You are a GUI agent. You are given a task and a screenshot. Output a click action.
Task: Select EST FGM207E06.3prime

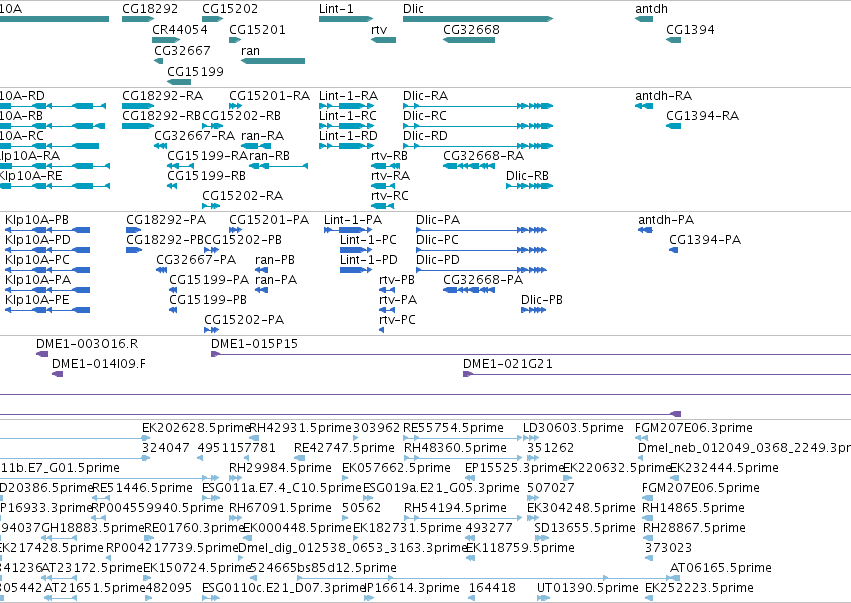point(694,428)
